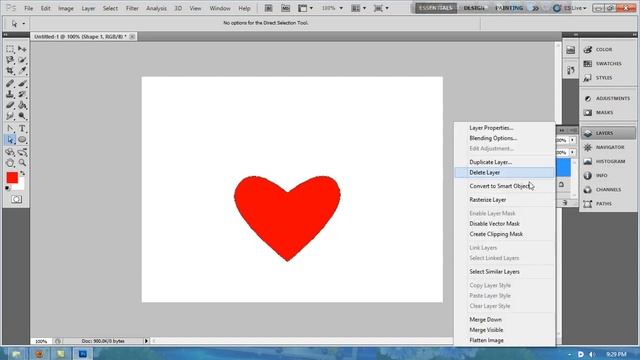Launch Mini Bridge from the application bar
This screenshot has width=640, height=360.
point(286,8)
